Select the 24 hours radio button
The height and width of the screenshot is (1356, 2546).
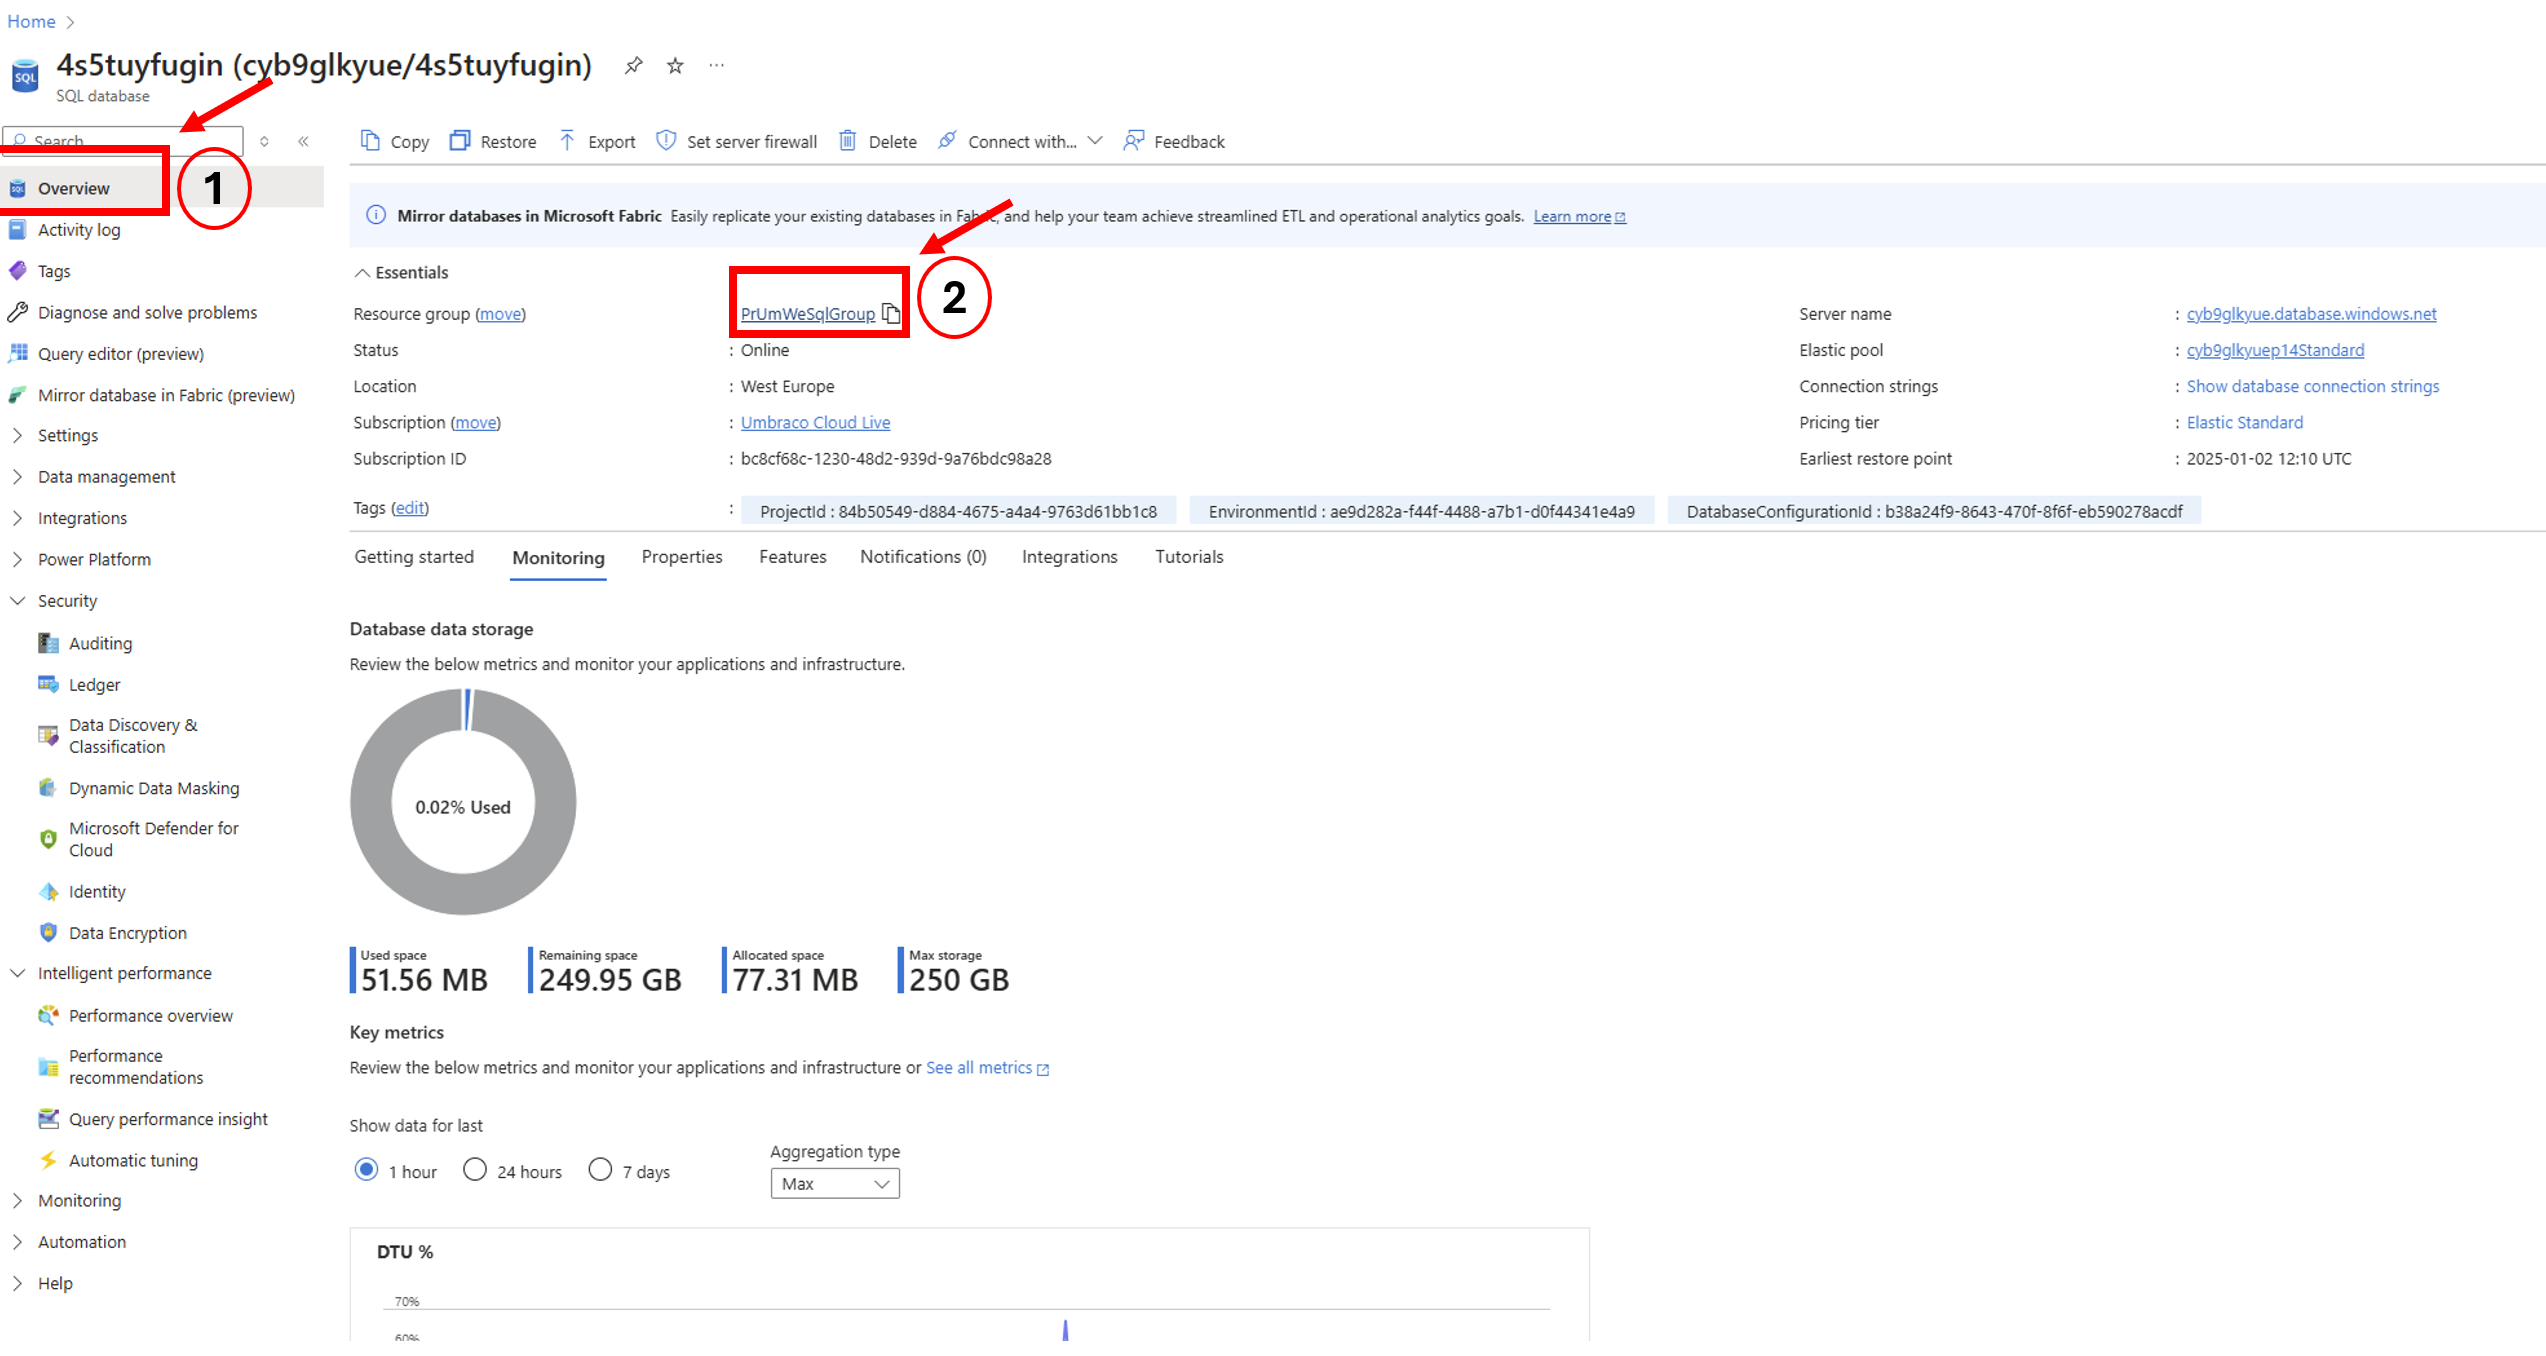pos(475,1169)
